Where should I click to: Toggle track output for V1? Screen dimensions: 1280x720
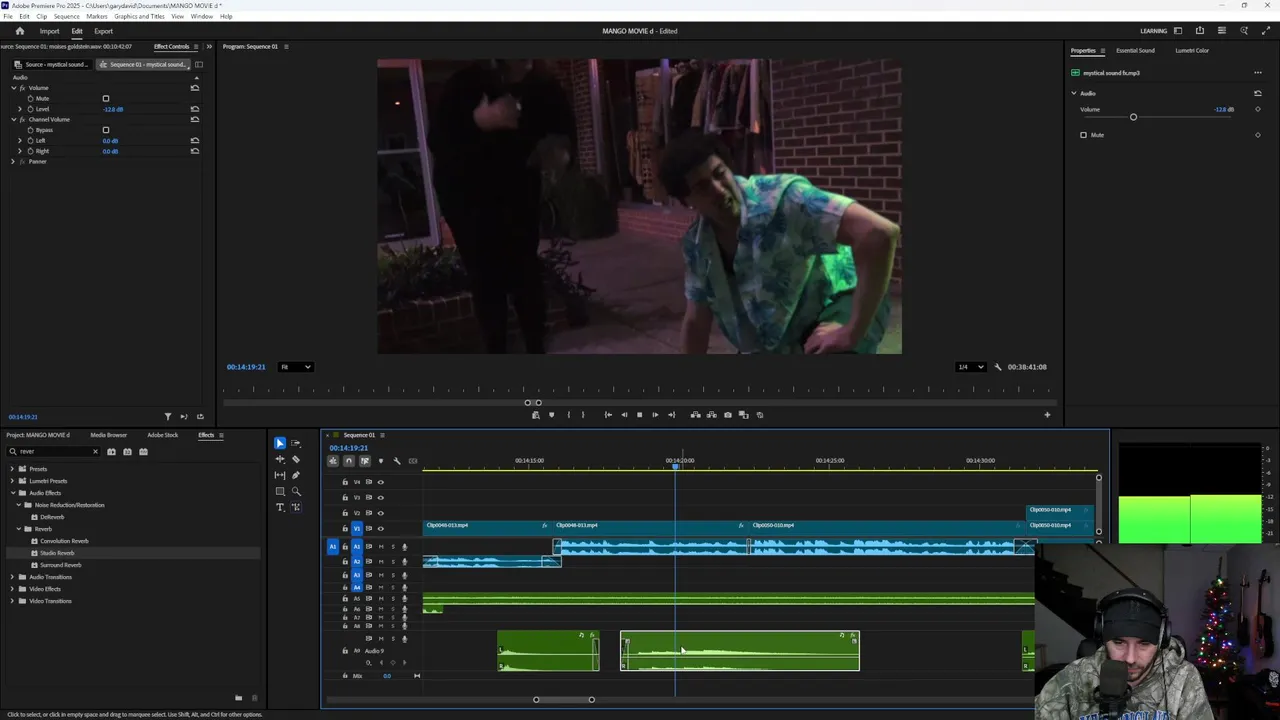point(380,528)
